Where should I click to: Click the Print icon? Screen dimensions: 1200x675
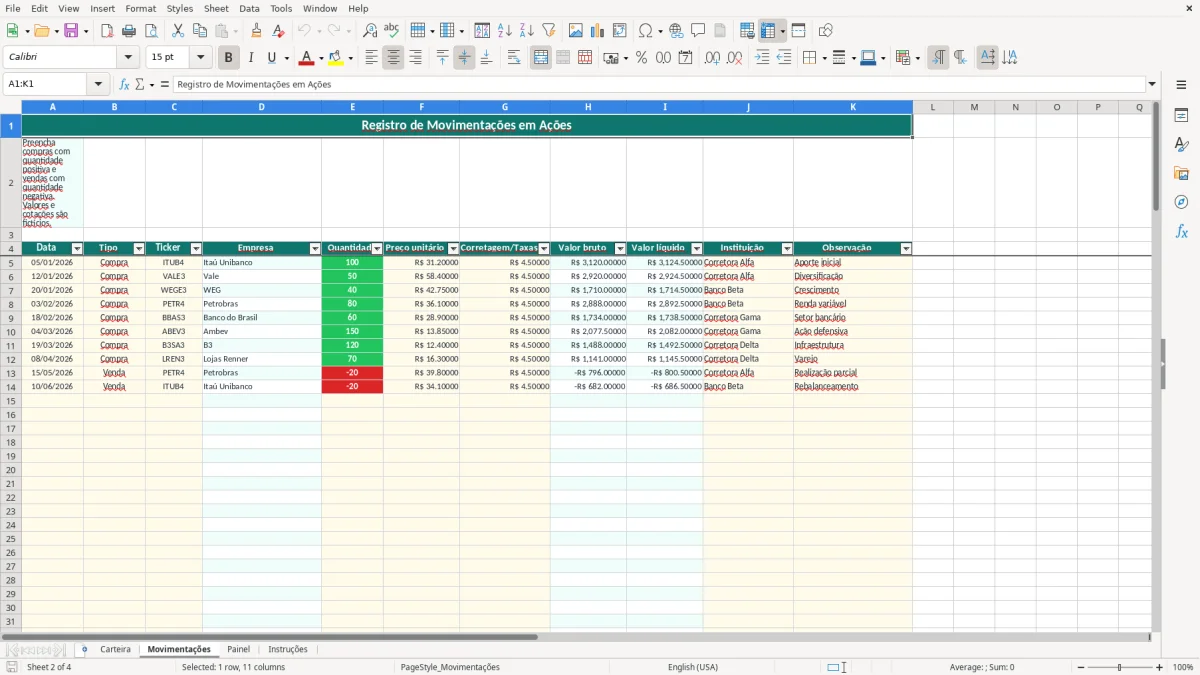pyautogui.click(x=129, y=31)
